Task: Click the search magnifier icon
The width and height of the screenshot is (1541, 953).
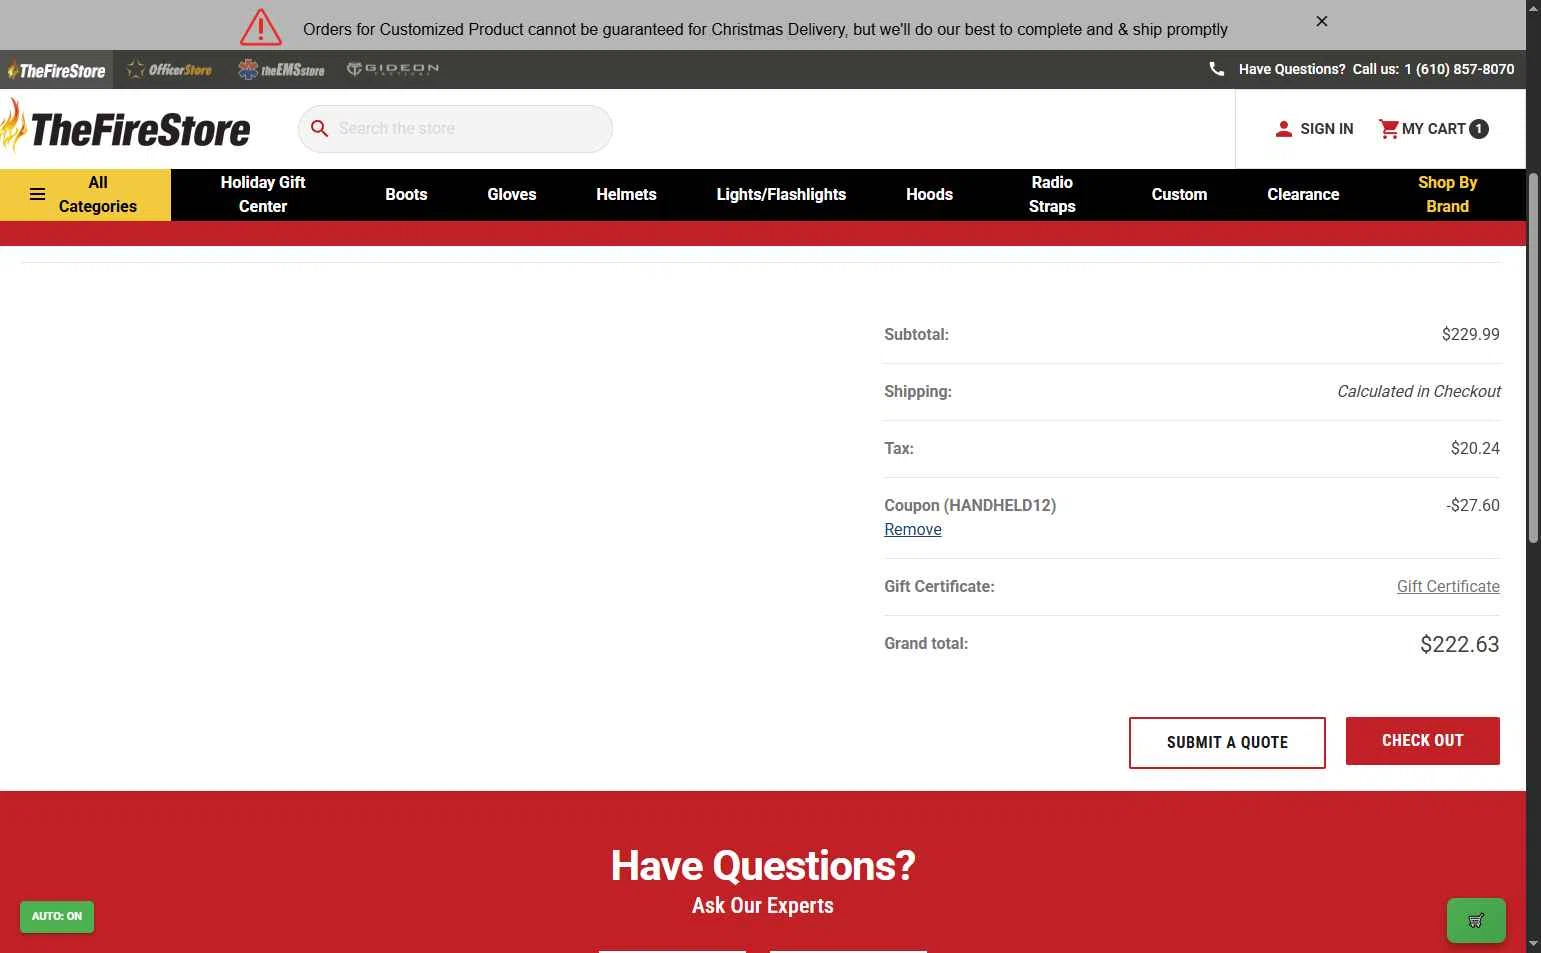Action: [319, 129]
